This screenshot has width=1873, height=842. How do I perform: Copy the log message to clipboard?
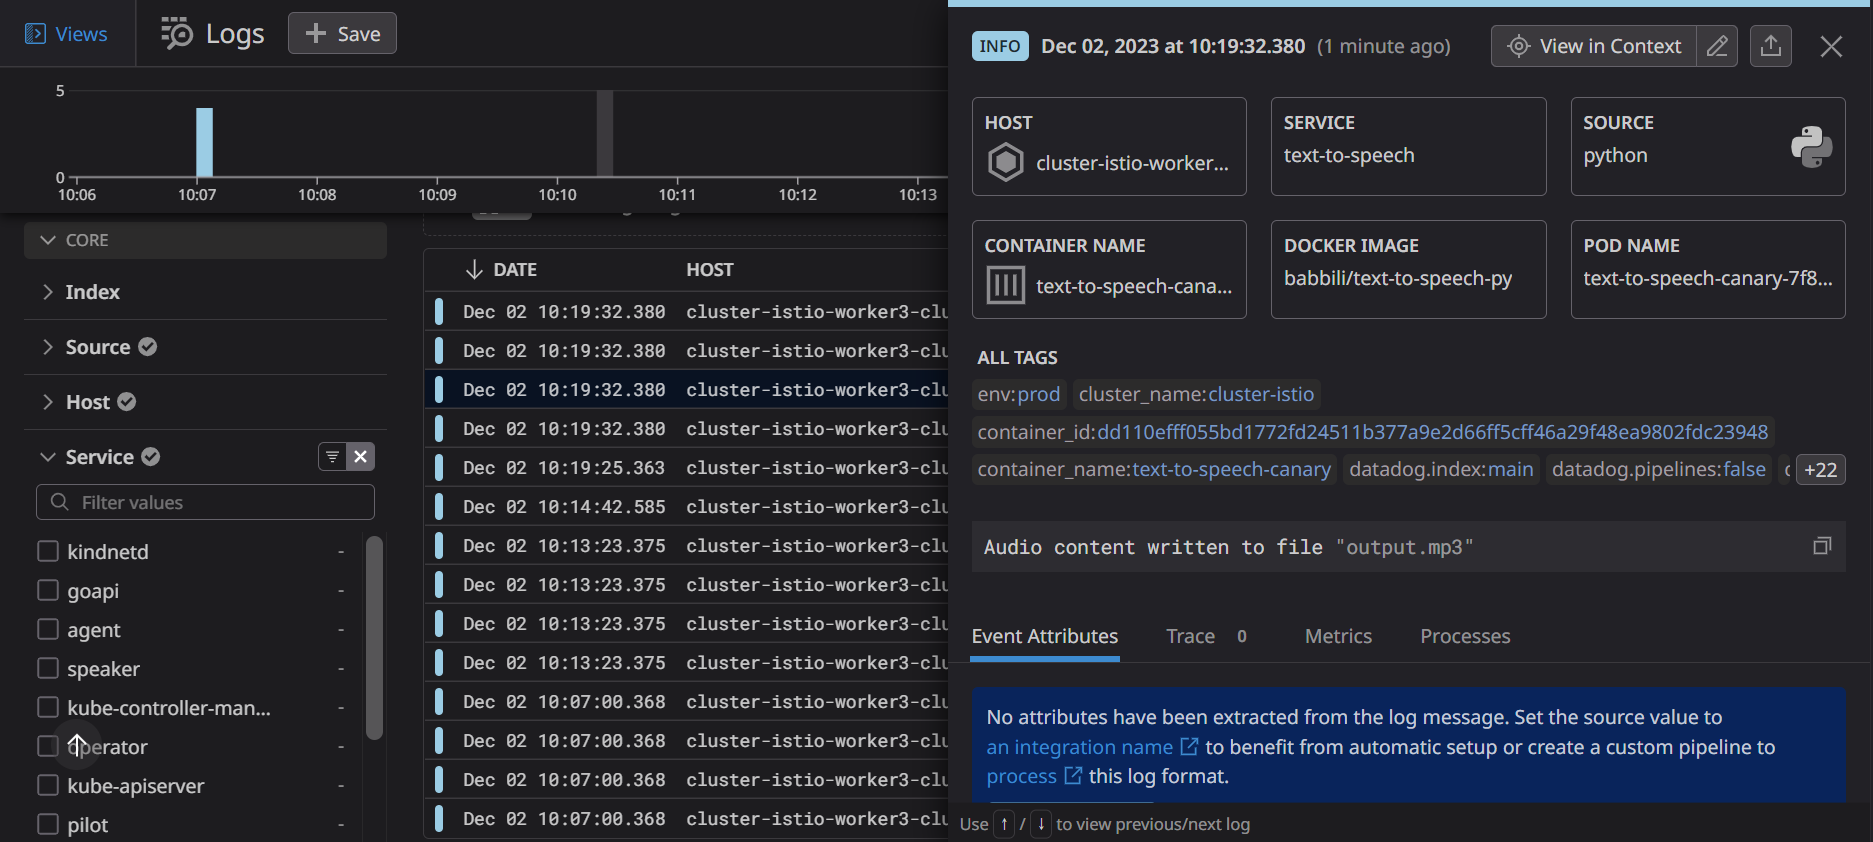(x=1822, y=546)
